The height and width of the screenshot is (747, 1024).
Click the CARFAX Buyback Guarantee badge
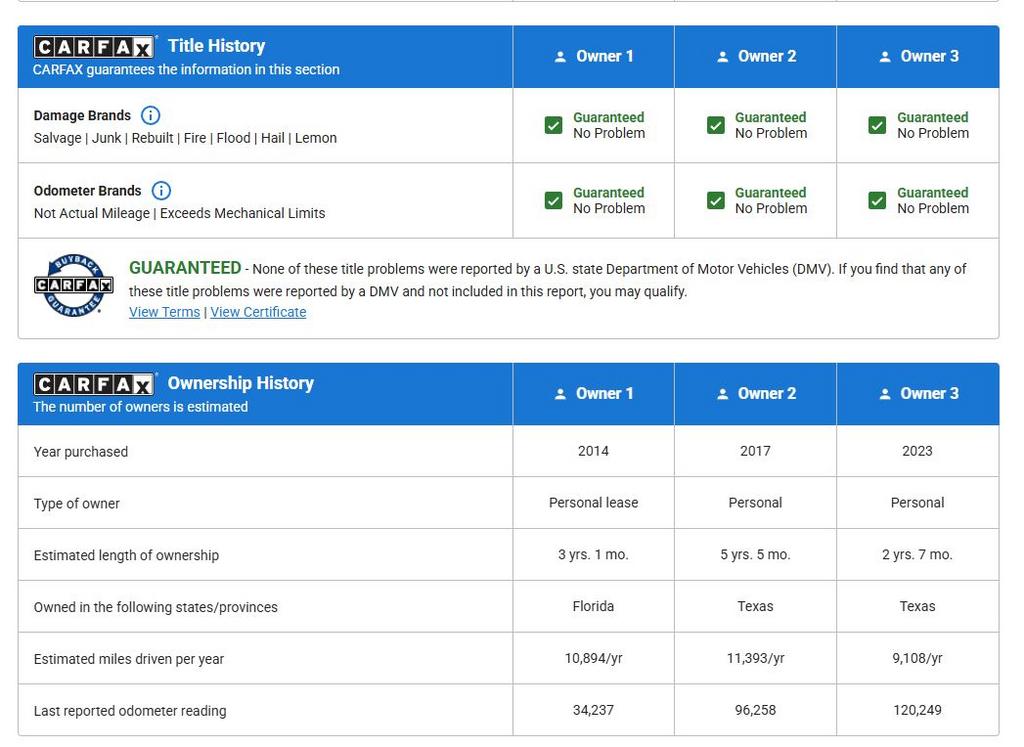tap(73, 285)
